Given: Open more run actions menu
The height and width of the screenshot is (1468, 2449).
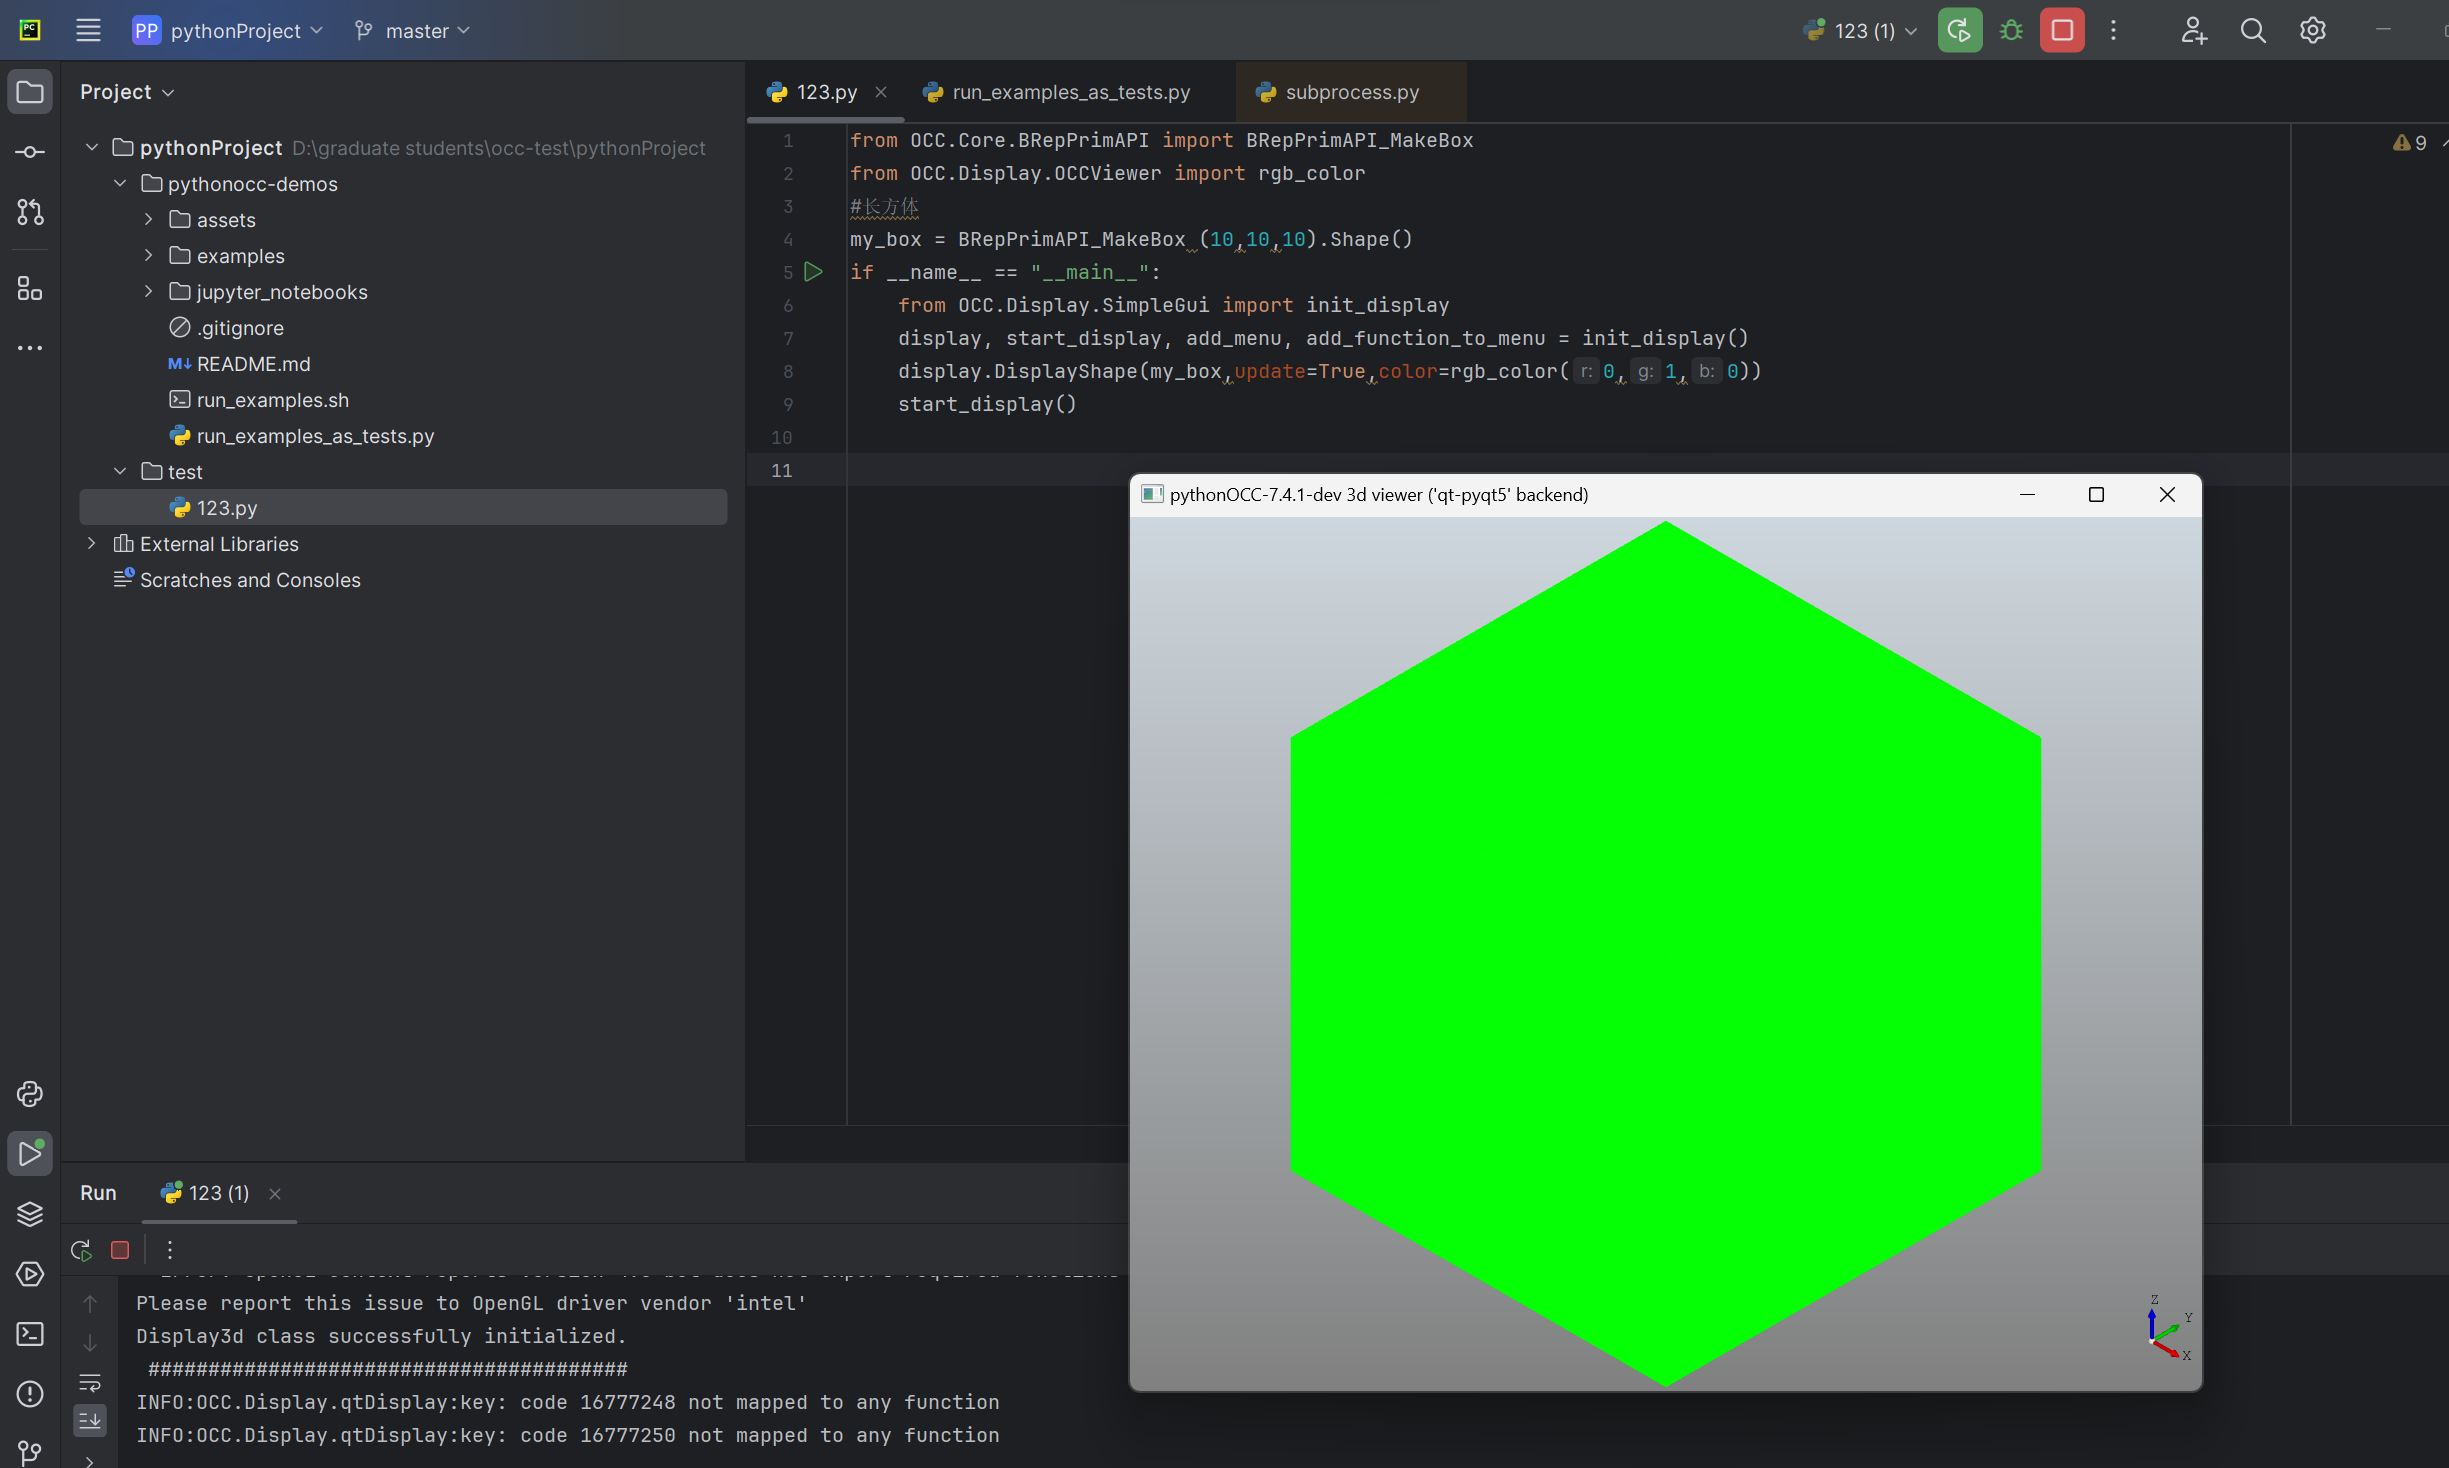Looking at the screenshot, I should pos(2113,30).
